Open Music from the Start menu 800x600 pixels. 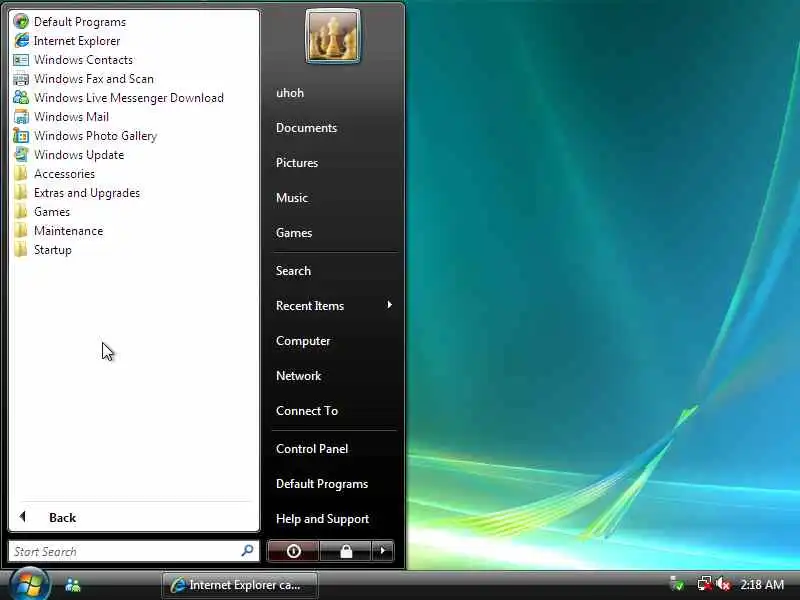[x=292, y=197]
